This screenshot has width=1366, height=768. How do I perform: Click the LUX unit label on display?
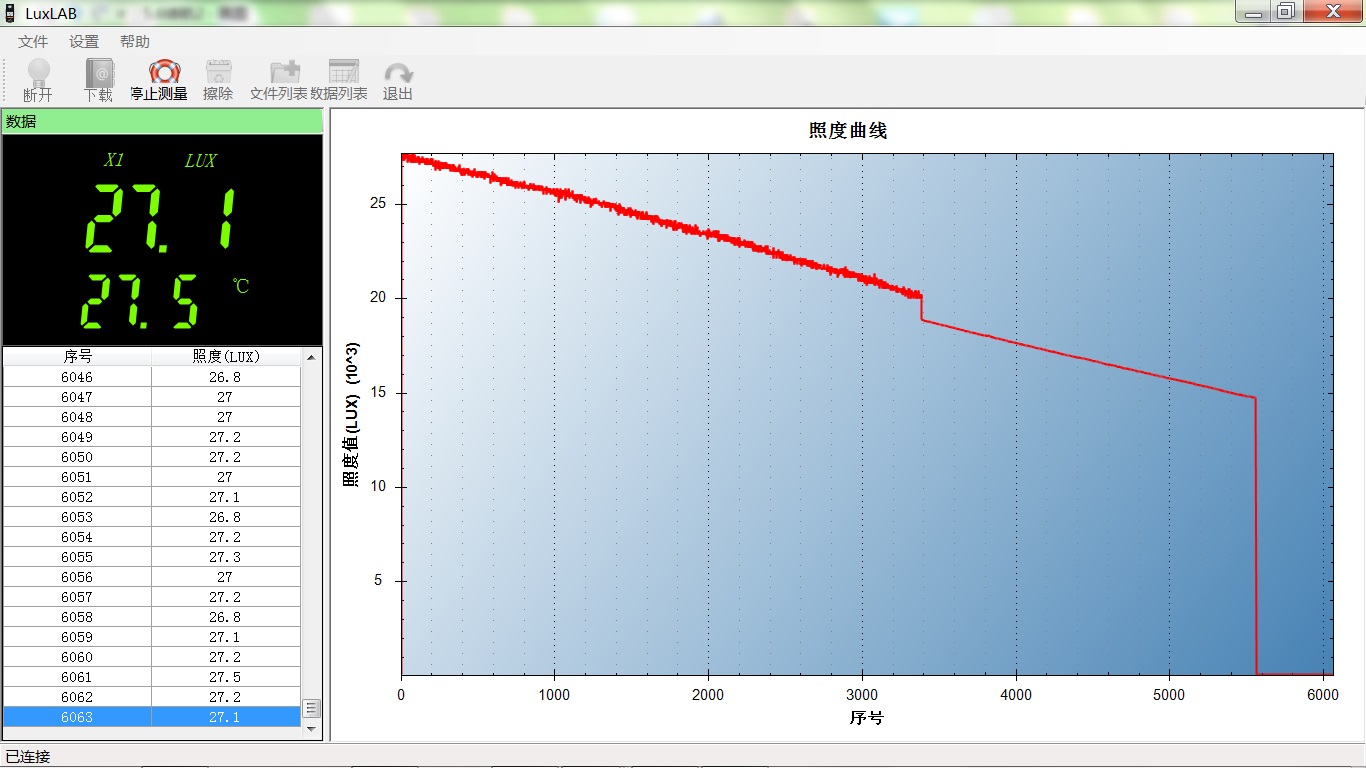[200, 160]
